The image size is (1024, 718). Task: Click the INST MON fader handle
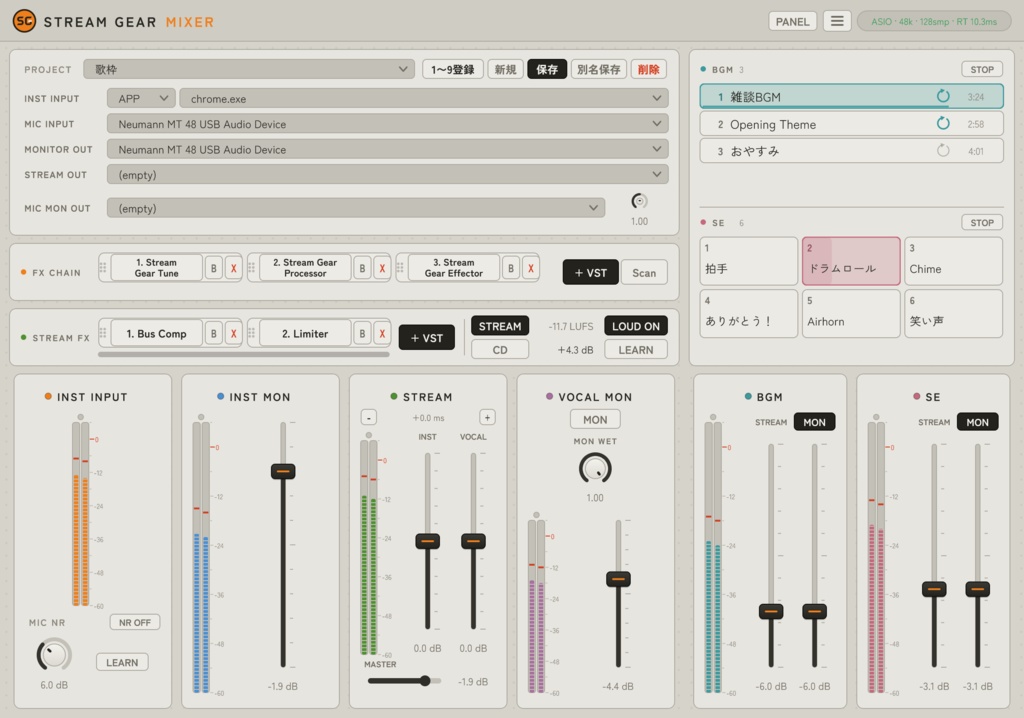(x=283, y=471)
